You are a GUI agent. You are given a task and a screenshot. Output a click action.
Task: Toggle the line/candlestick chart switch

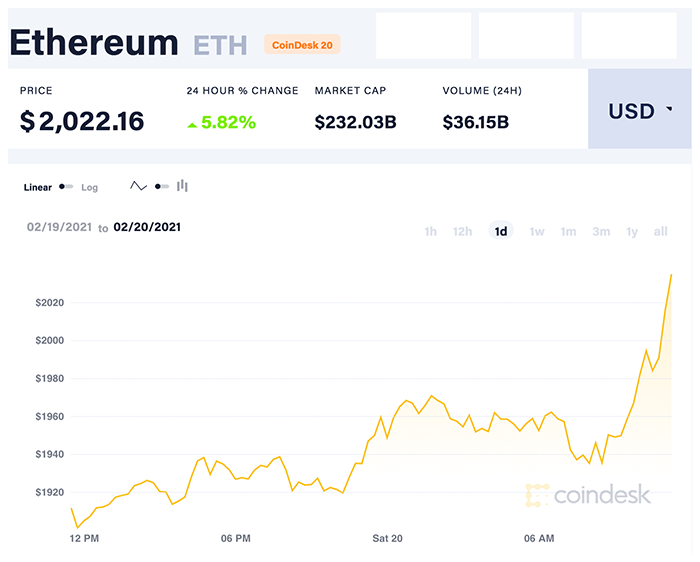tap(161, 186)
